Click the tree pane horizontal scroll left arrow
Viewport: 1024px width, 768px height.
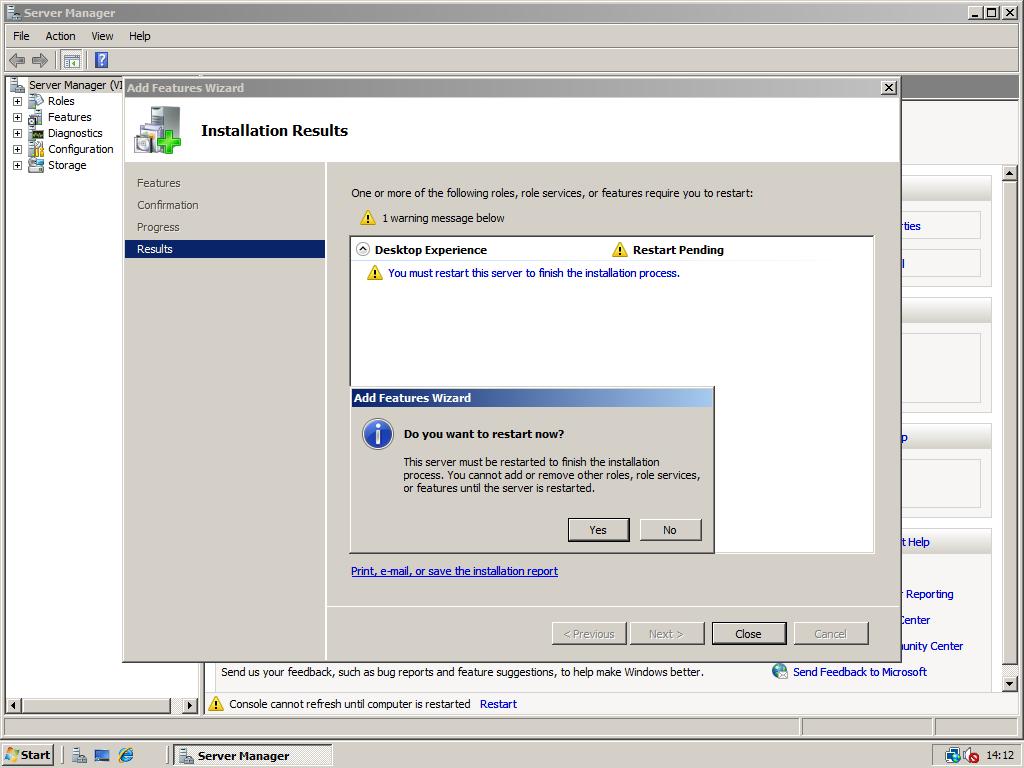point(14,705)
